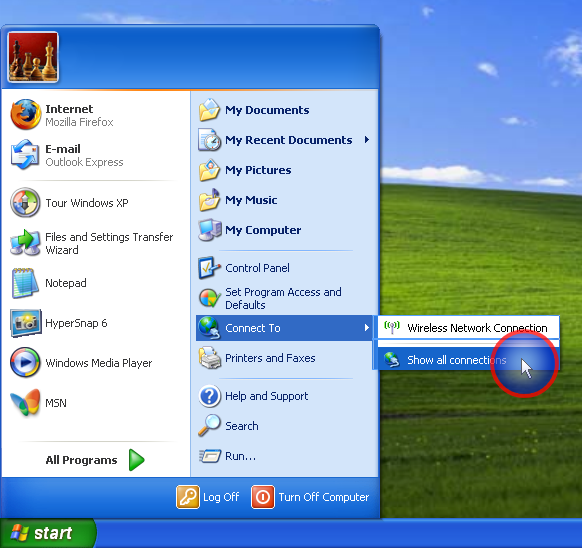Open Control Panel icon
Image resolution: width=582 pixels, height=548 pixels.
209,268
